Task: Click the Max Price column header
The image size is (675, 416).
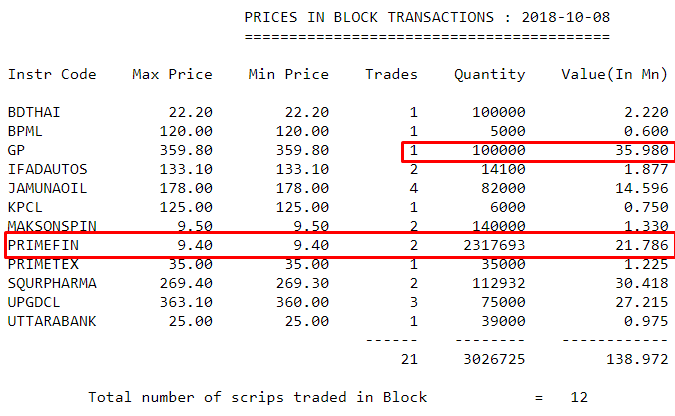Action: [x=172, y=74]
